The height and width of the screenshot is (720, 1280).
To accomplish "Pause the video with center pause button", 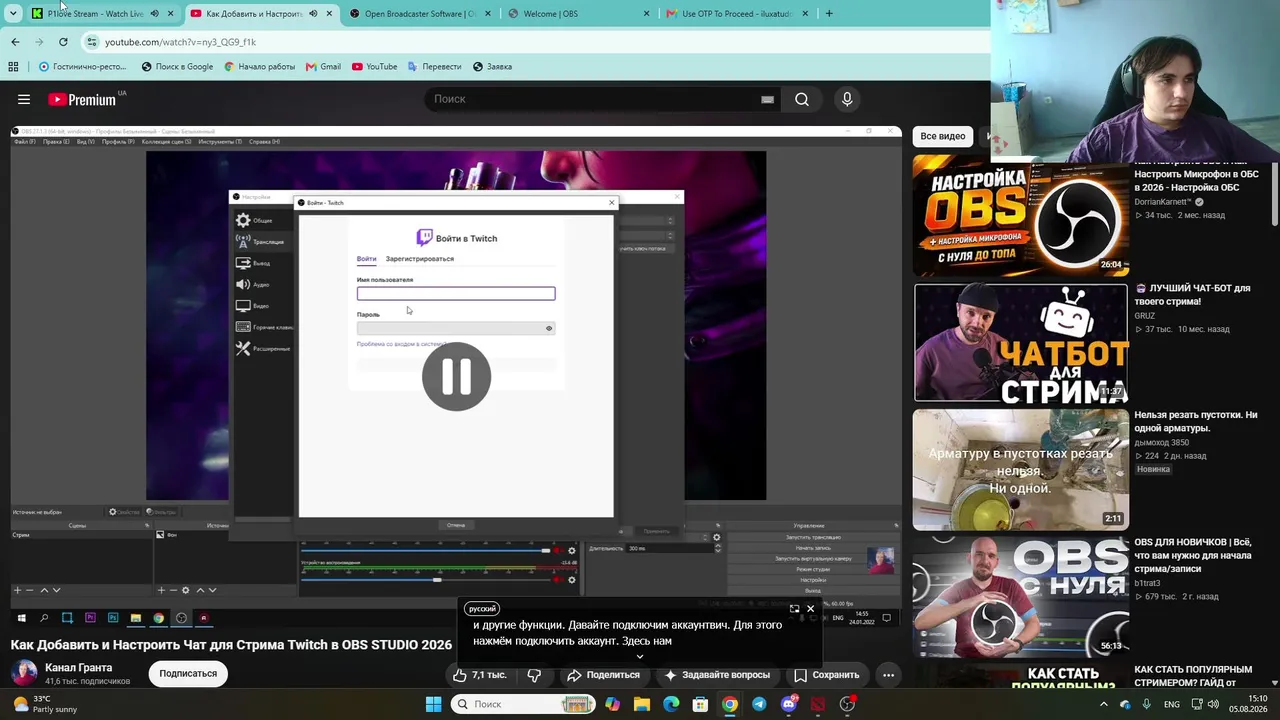I will 456,376.
